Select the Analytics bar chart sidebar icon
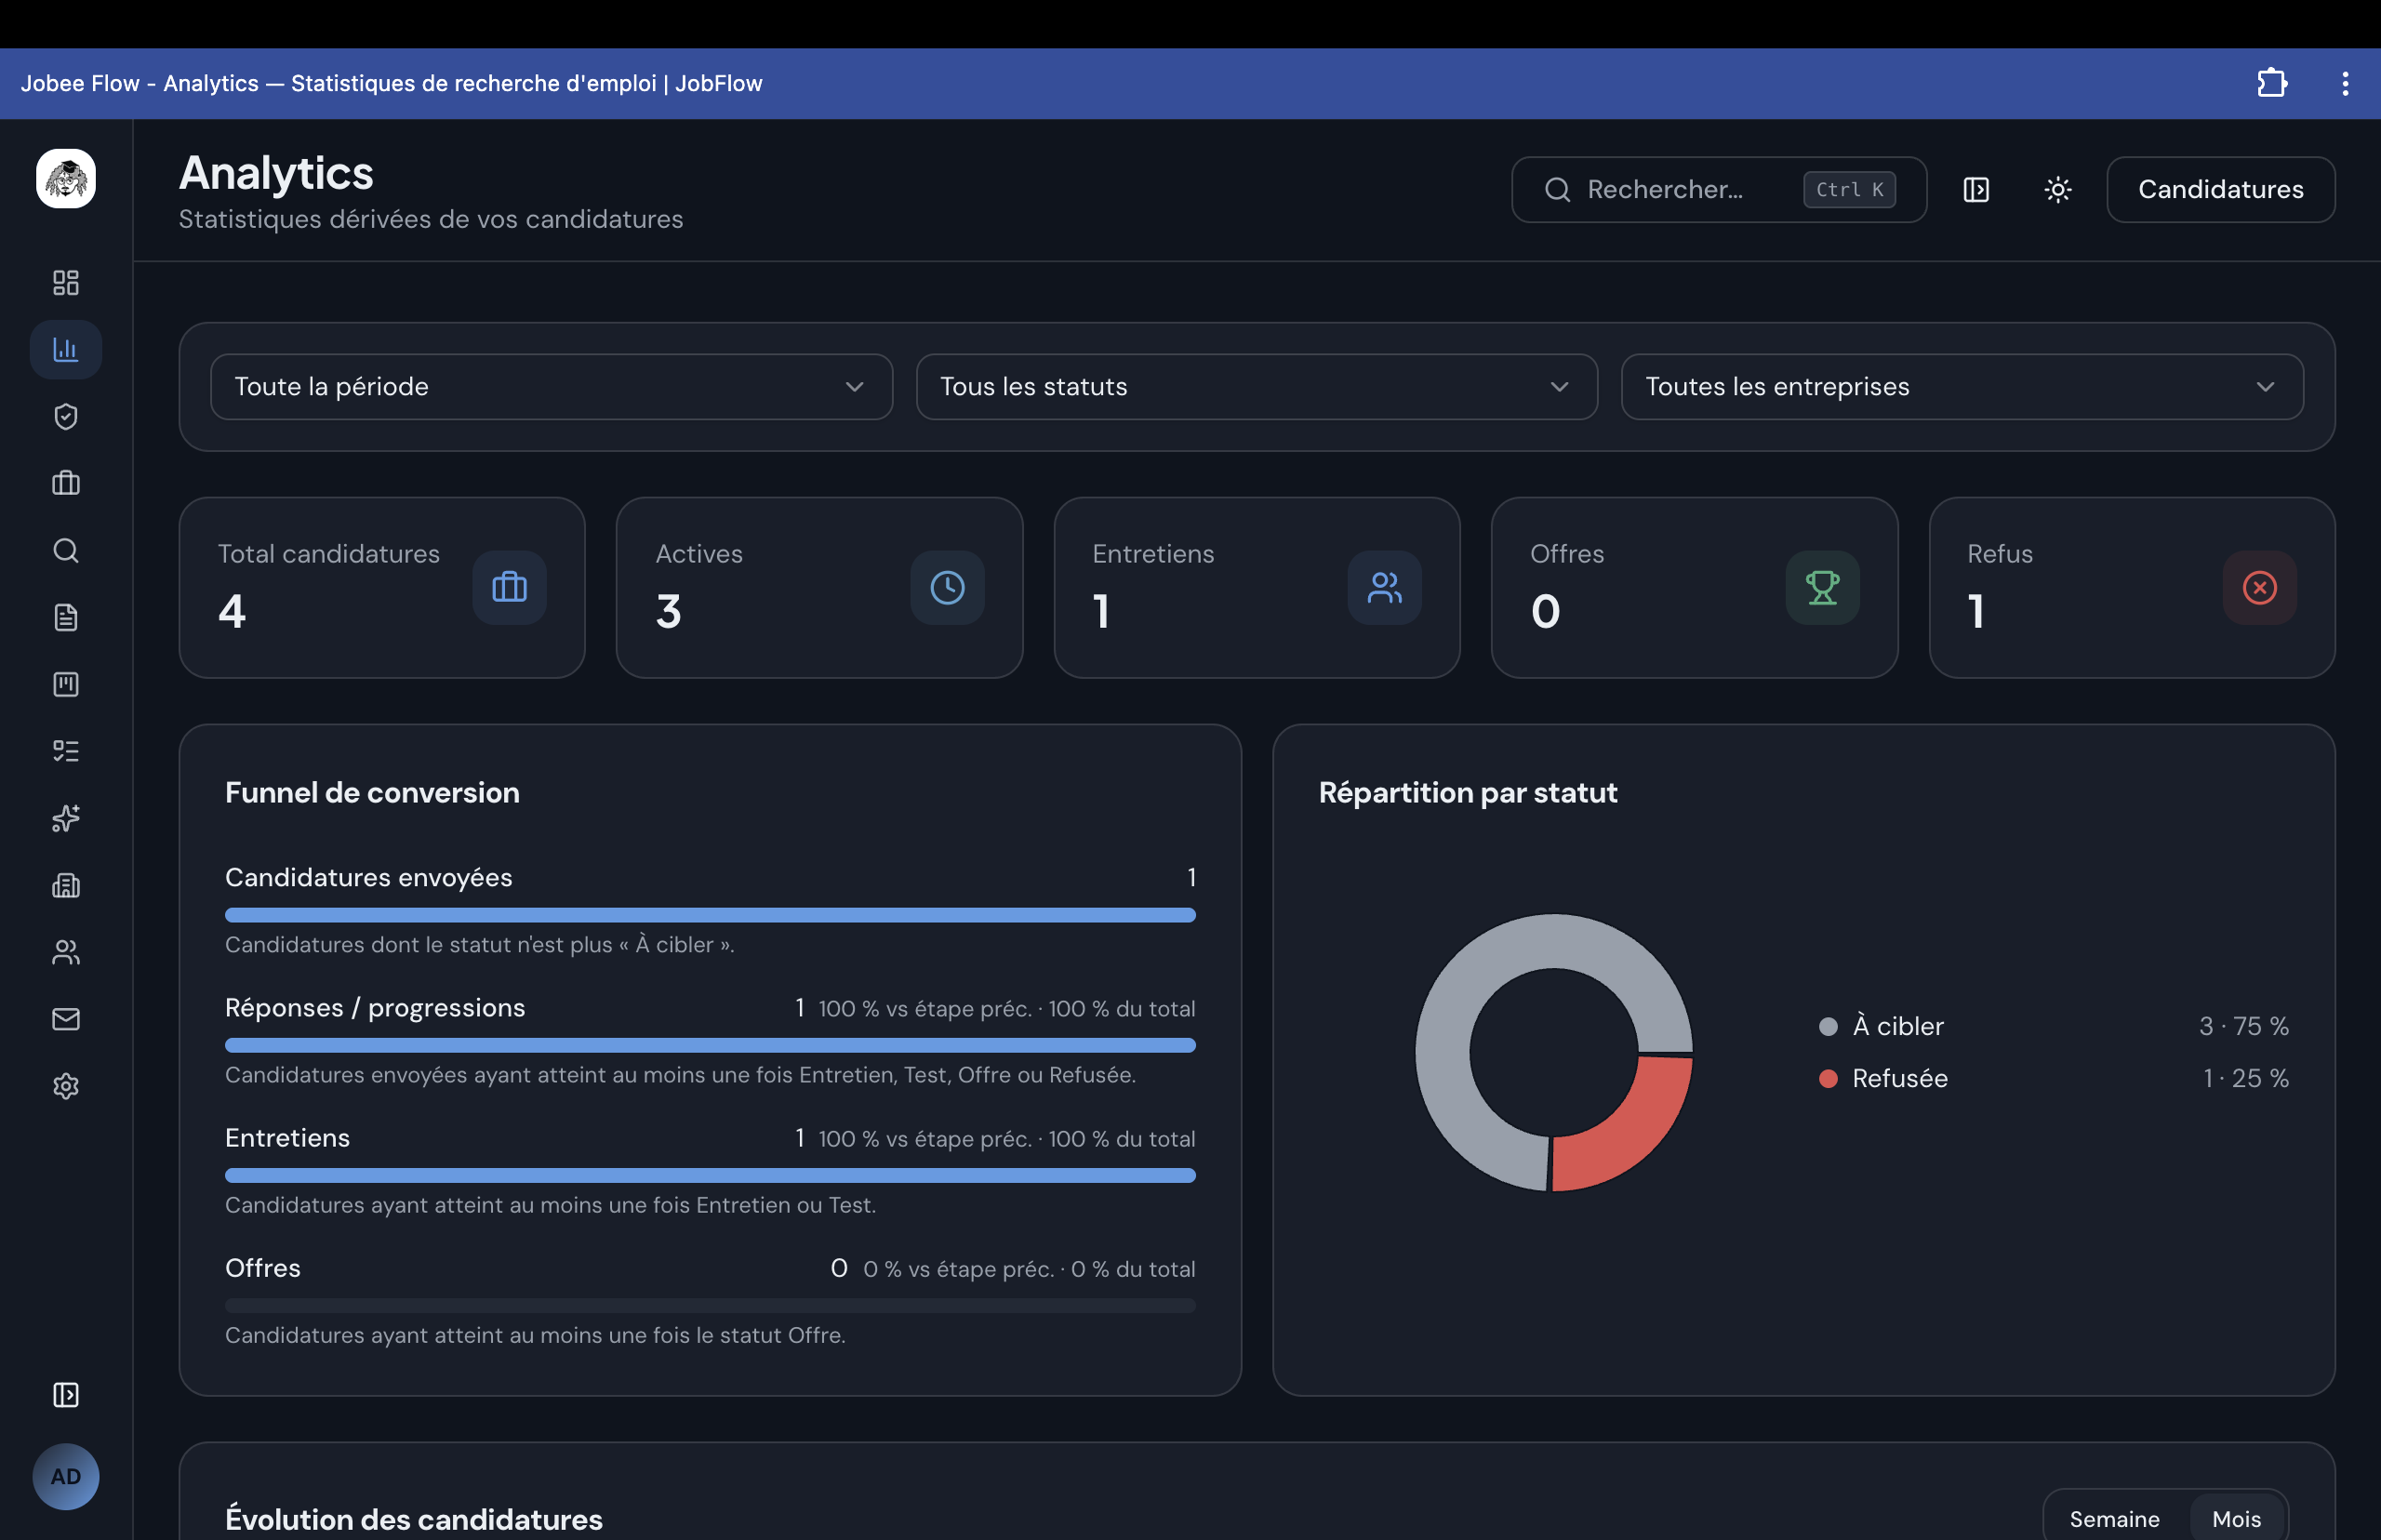Image resolution: width=2381 pixels, height=1540 pixels. [66, 350]
